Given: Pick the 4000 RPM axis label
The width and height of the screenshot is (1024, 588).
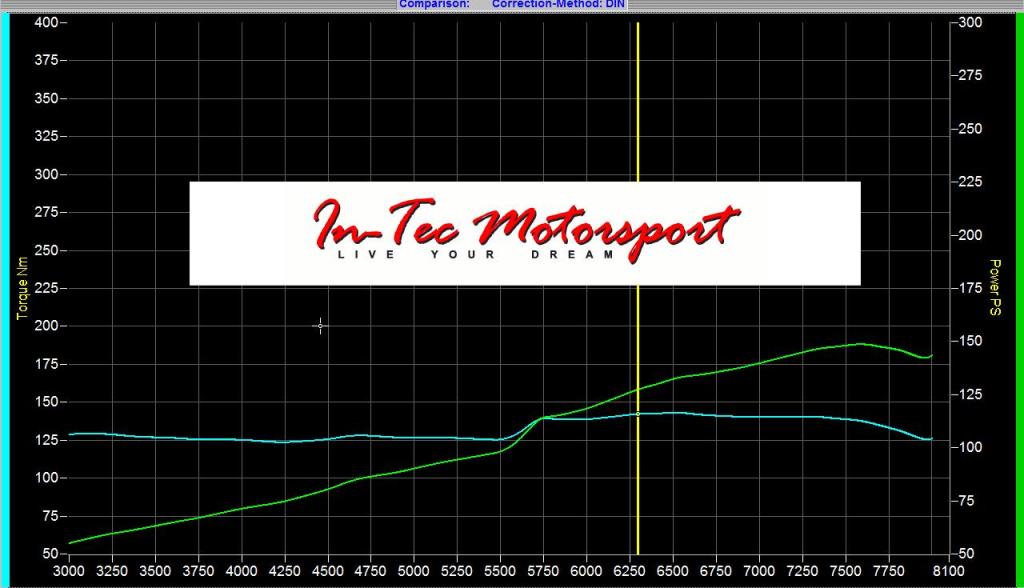Looking at the screenshot, I should click(x=241, y=571).
